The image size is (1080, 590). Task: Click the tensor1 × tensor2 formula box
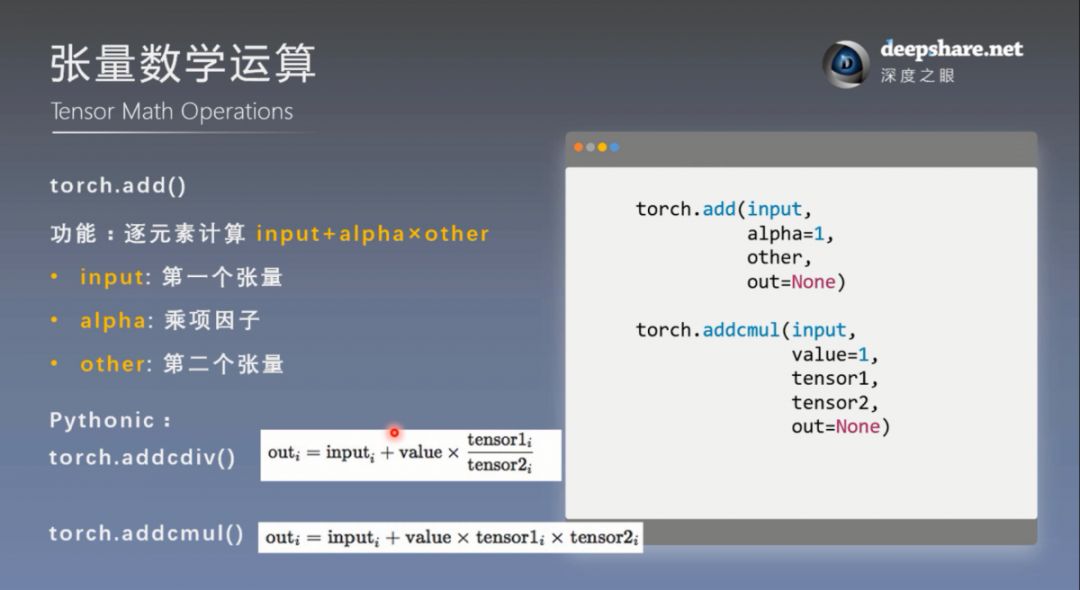(450, 538)
